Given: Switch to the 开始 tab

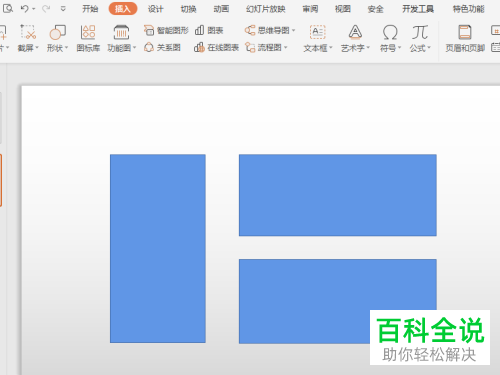Looking at the screenshot, I should [90, 9].
